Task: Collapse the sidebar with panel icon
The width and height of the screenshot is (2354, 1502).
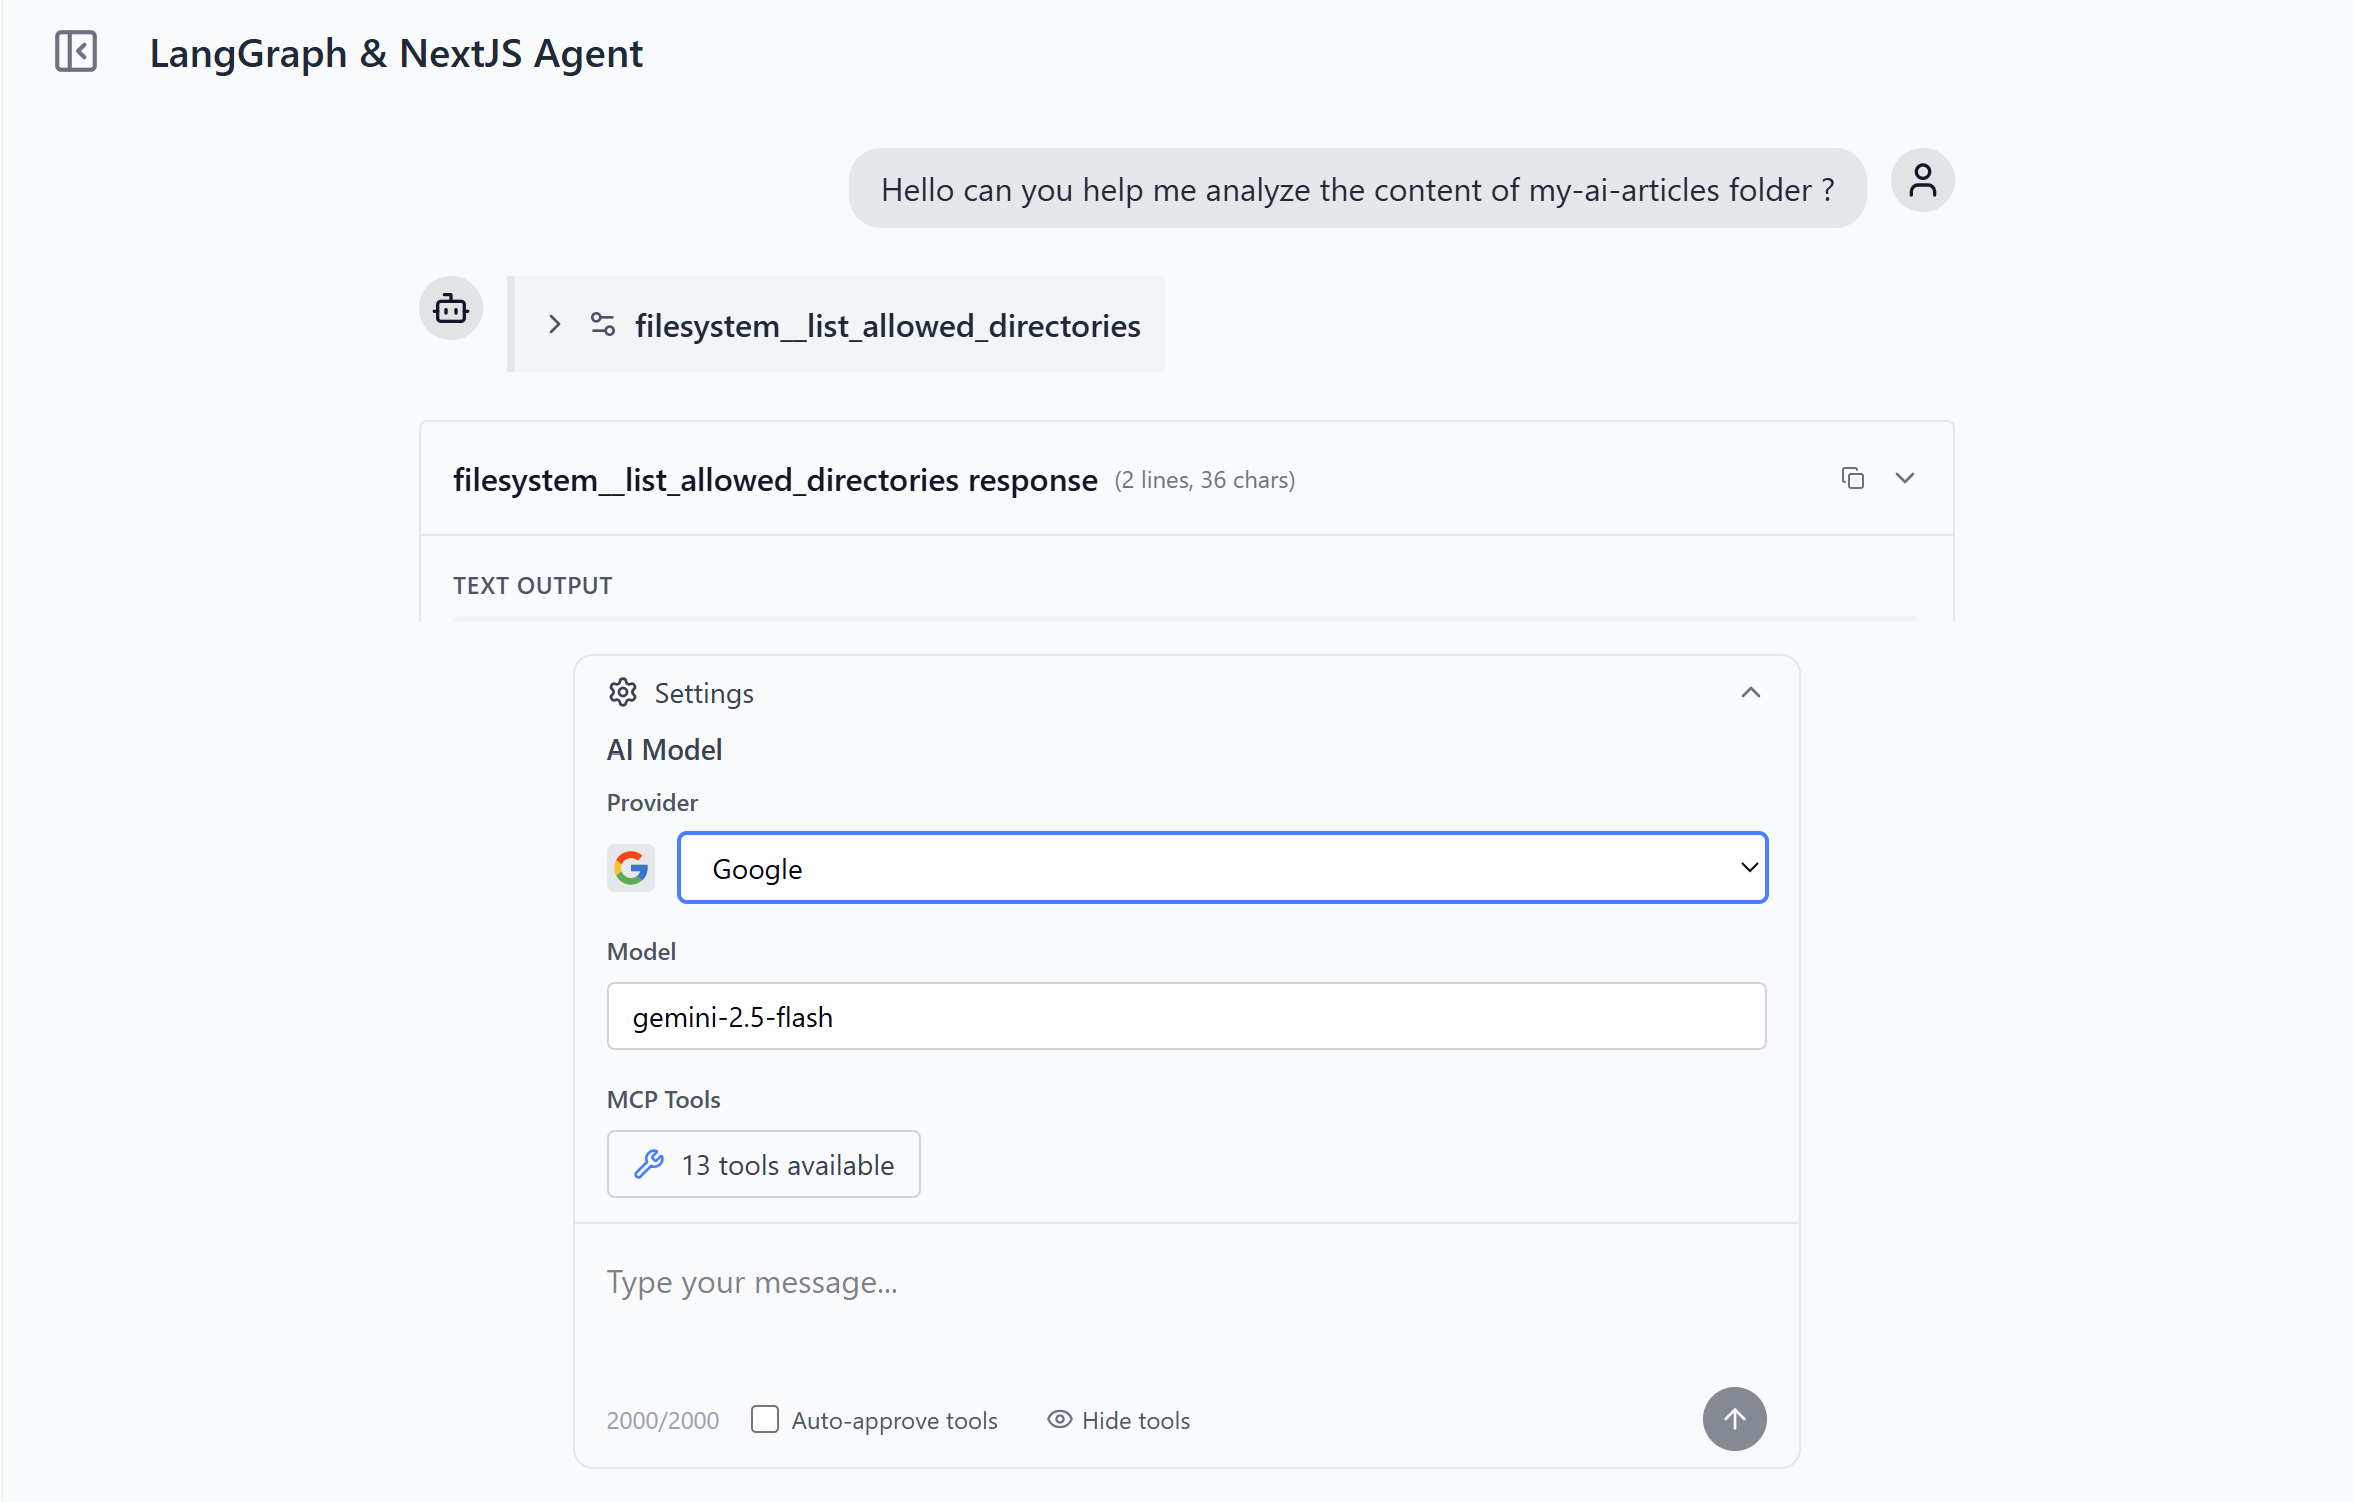Action: [x=76, y=52]
